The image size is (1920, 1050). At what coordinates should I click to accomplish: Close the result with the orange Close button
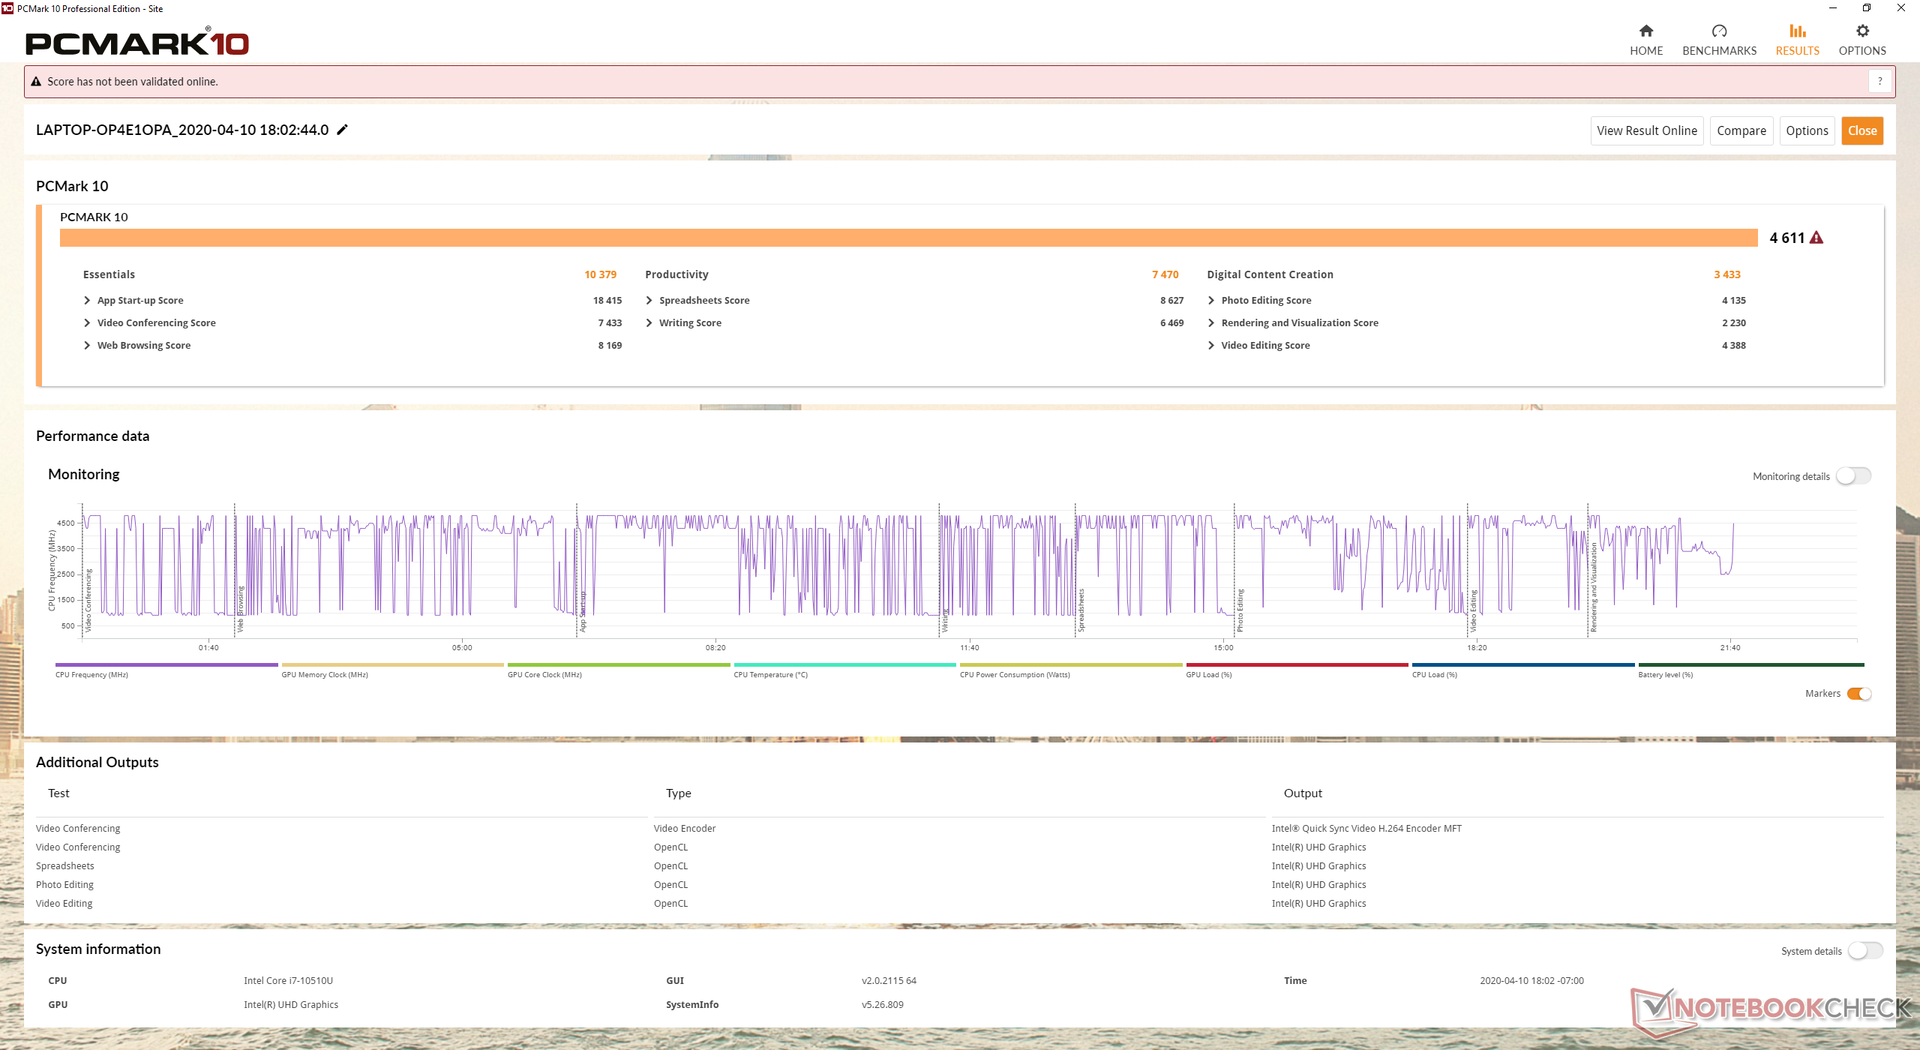tap(1862, 131)
